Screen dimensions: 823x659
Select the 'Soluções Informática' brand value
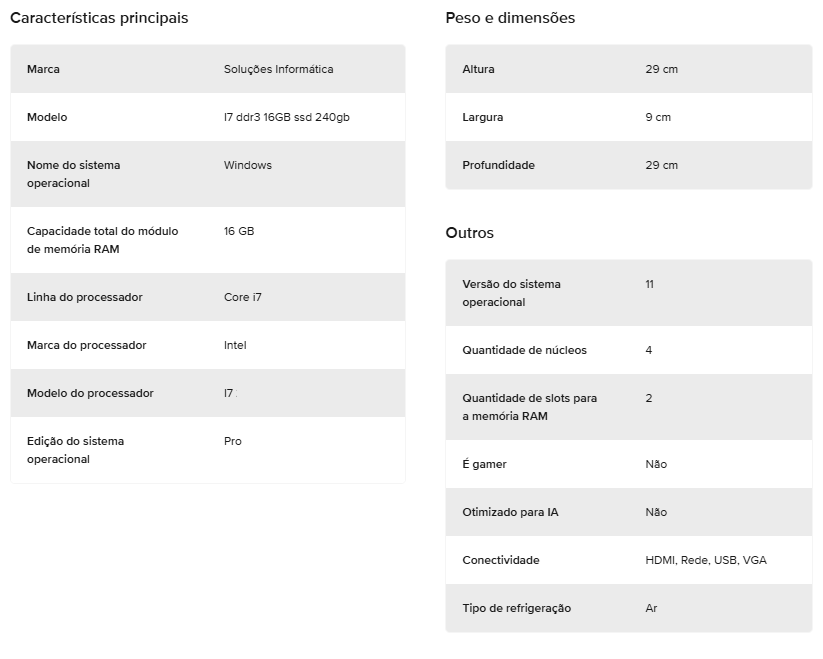tap(278, 69)
